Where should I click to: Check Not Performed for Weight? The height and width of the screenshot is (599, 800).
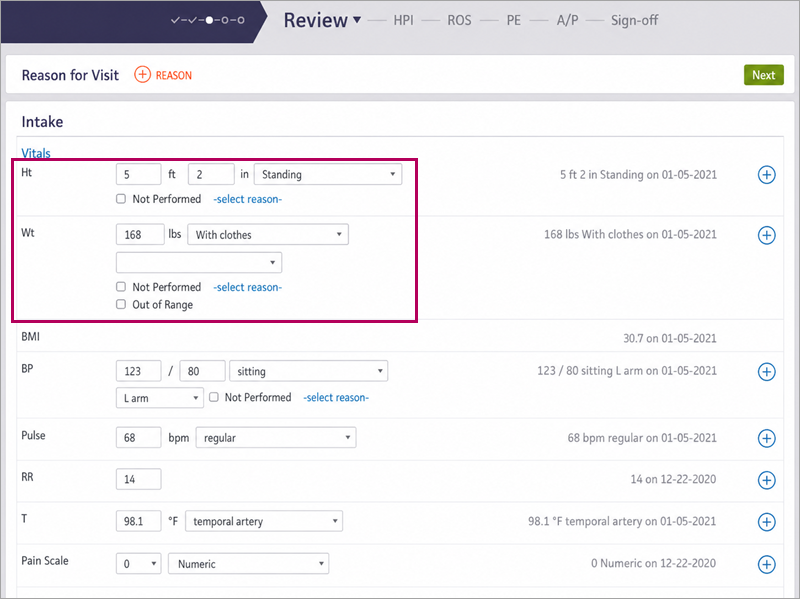pyautogui.click(x=121, y=287)
